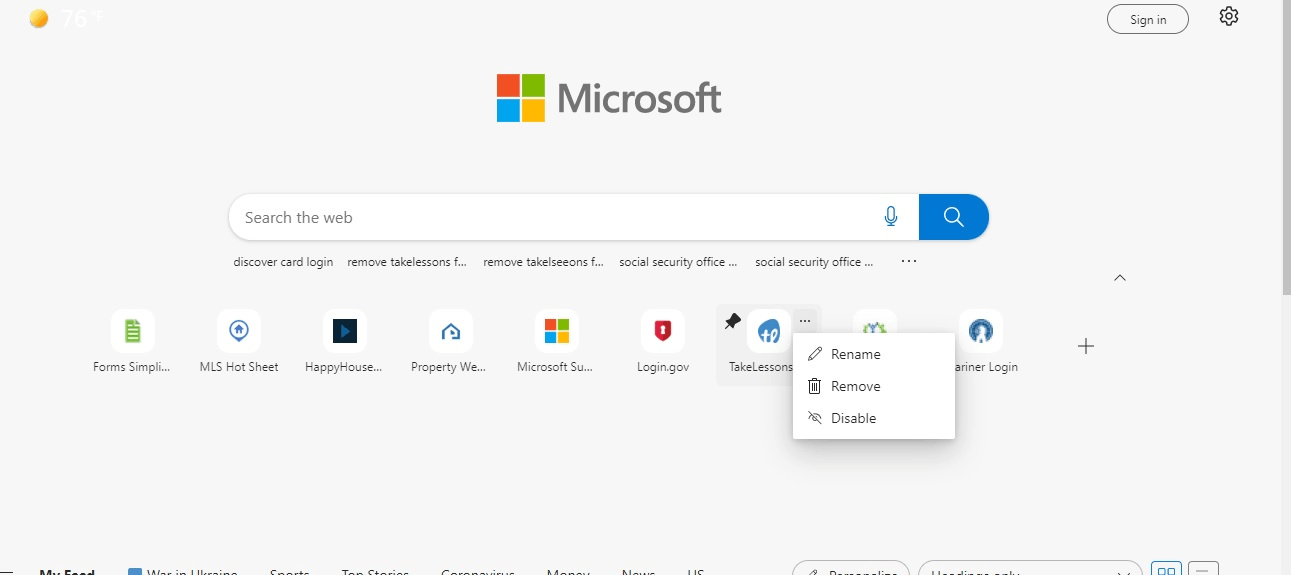Select recent search 'remove takelseeons f...'
1291x575 pixels.
click(543, 262)
